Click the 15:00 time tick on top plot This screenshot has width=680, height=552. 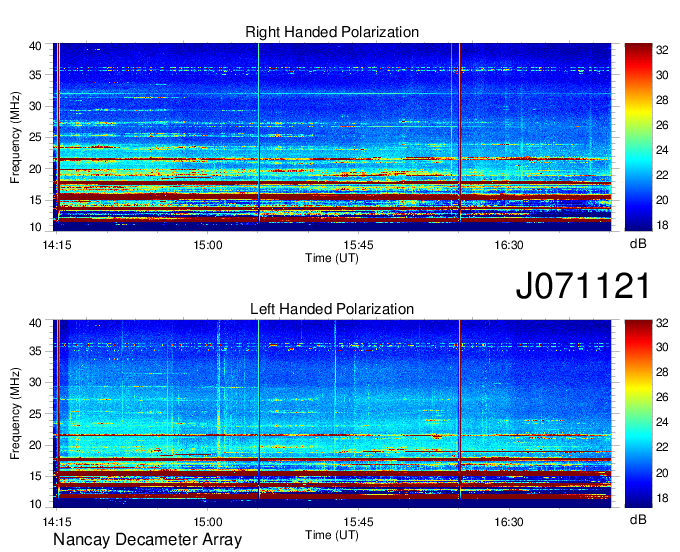207,245
